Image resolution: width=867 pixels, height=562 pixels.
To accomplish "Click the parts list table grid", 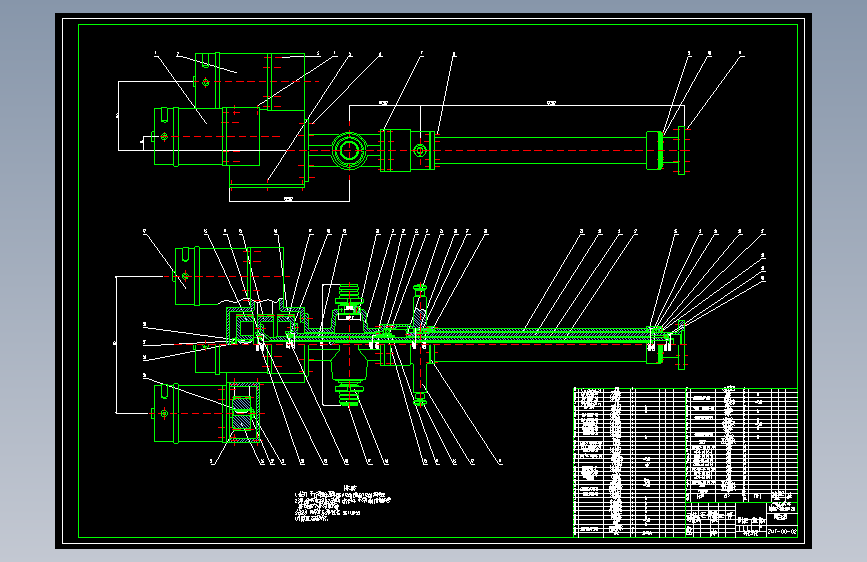I will (686, 462).
